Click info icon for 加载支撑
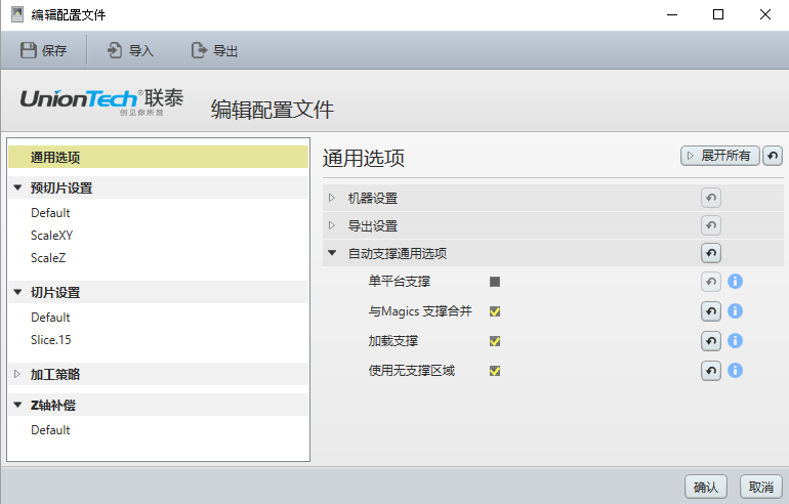Screen dimensions: 789x504 pyautogui.click(x=735, y=341)
